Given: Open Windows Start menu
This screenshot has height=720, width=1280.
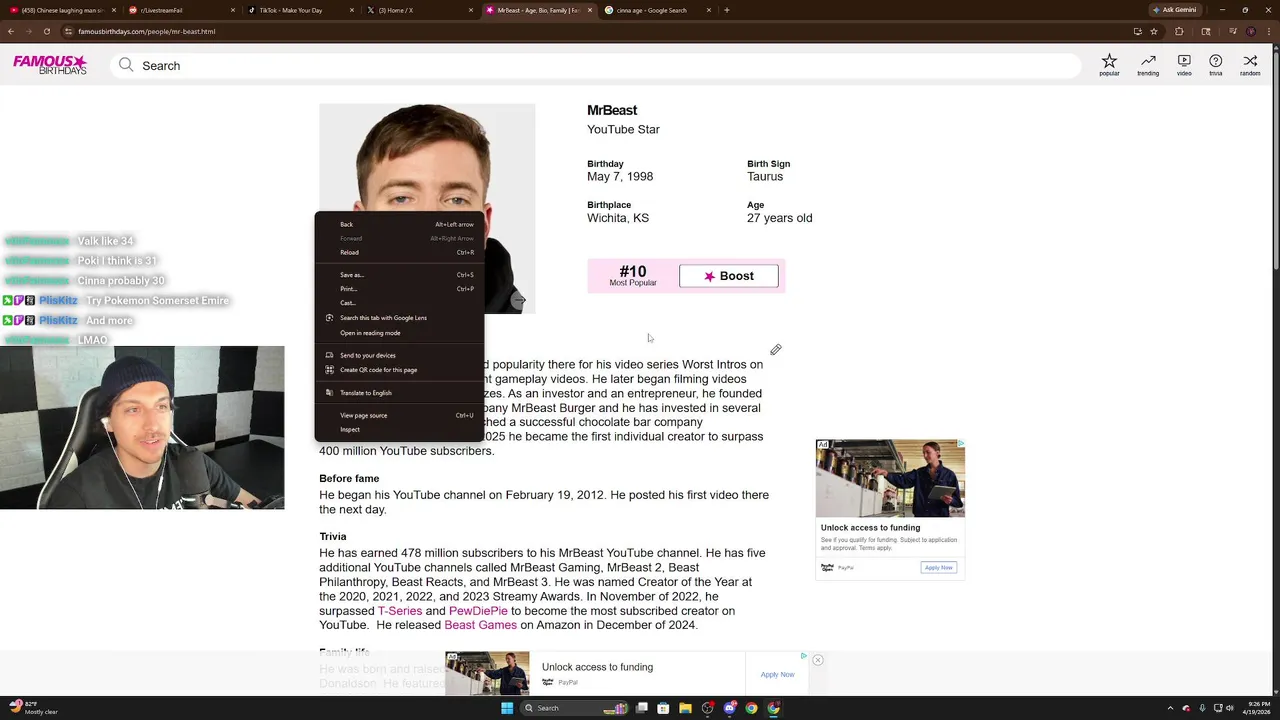Looking at the screenshot, I should point(507,708).
